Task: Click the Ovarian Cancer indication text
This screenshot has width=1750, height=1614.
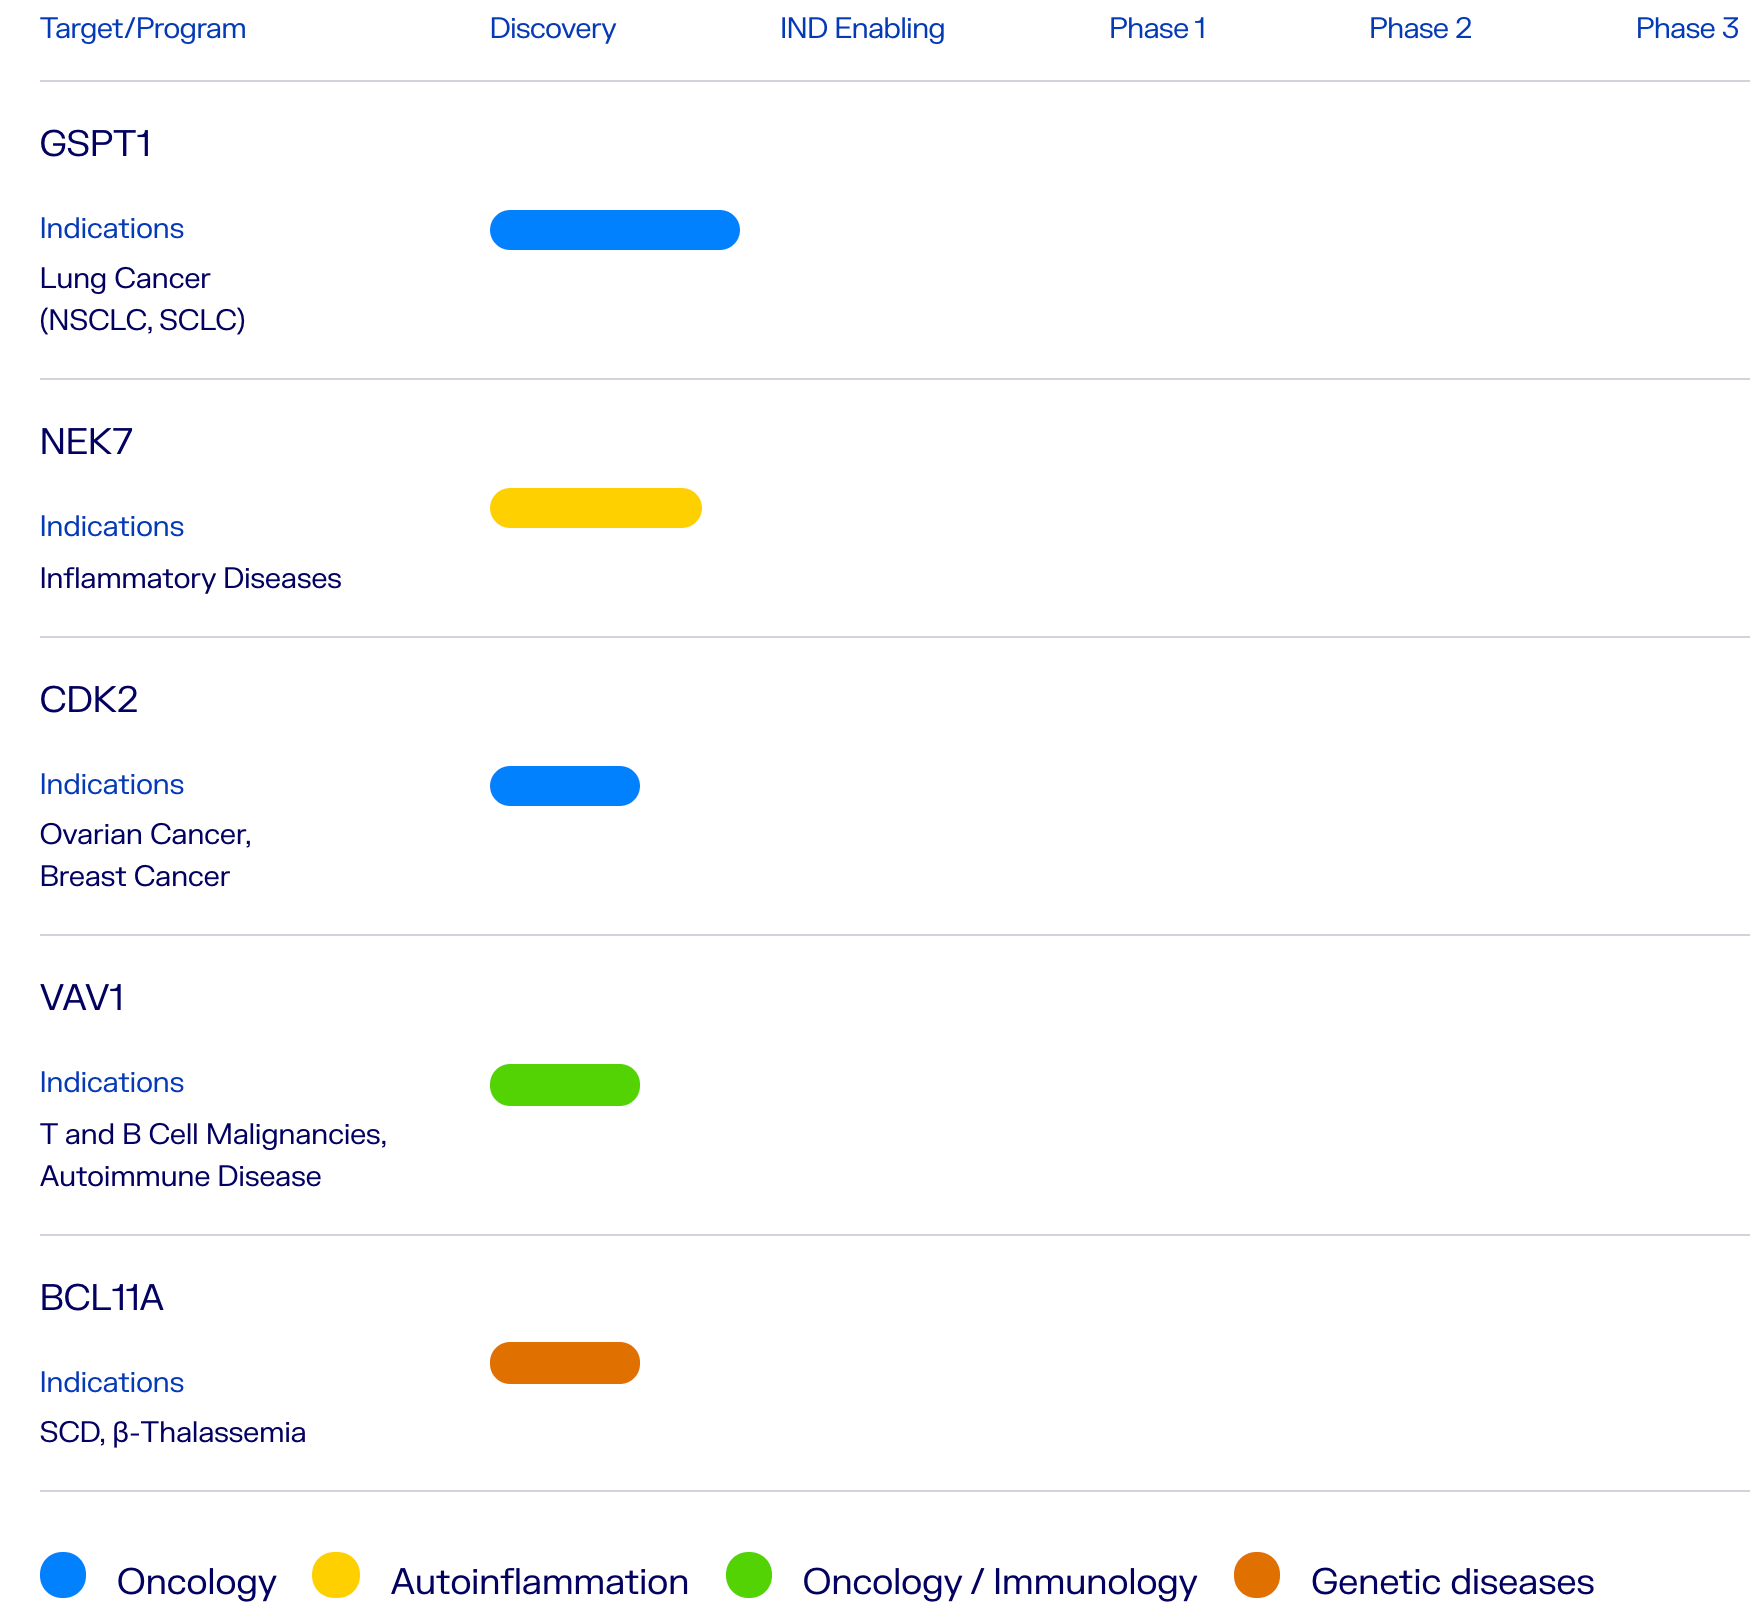Action: coord(146,835)
